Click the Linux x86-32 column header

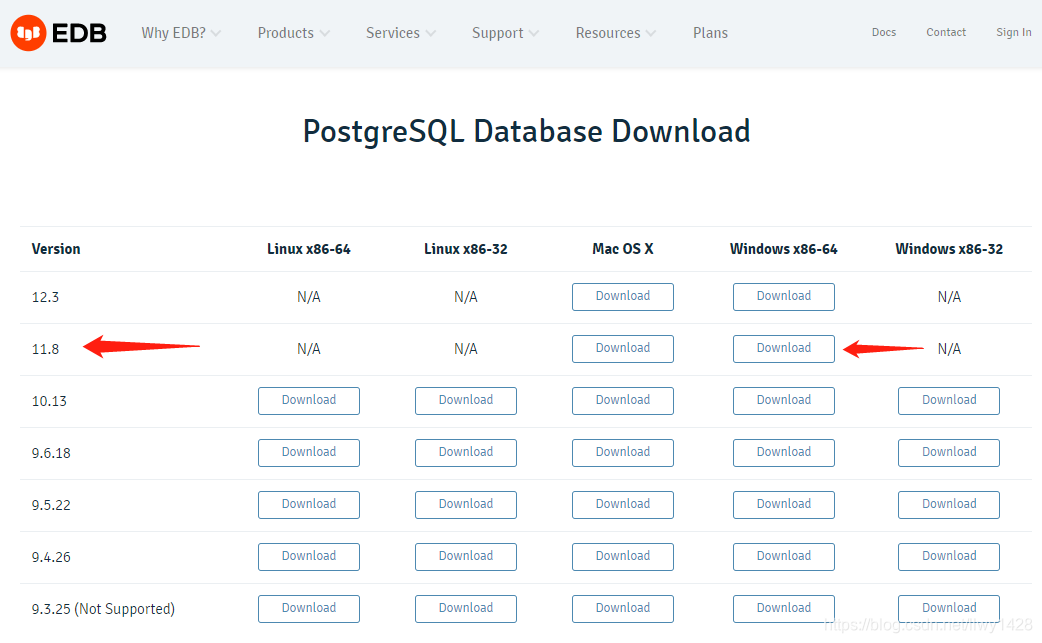pyautogui.click(x=466, y=249)
